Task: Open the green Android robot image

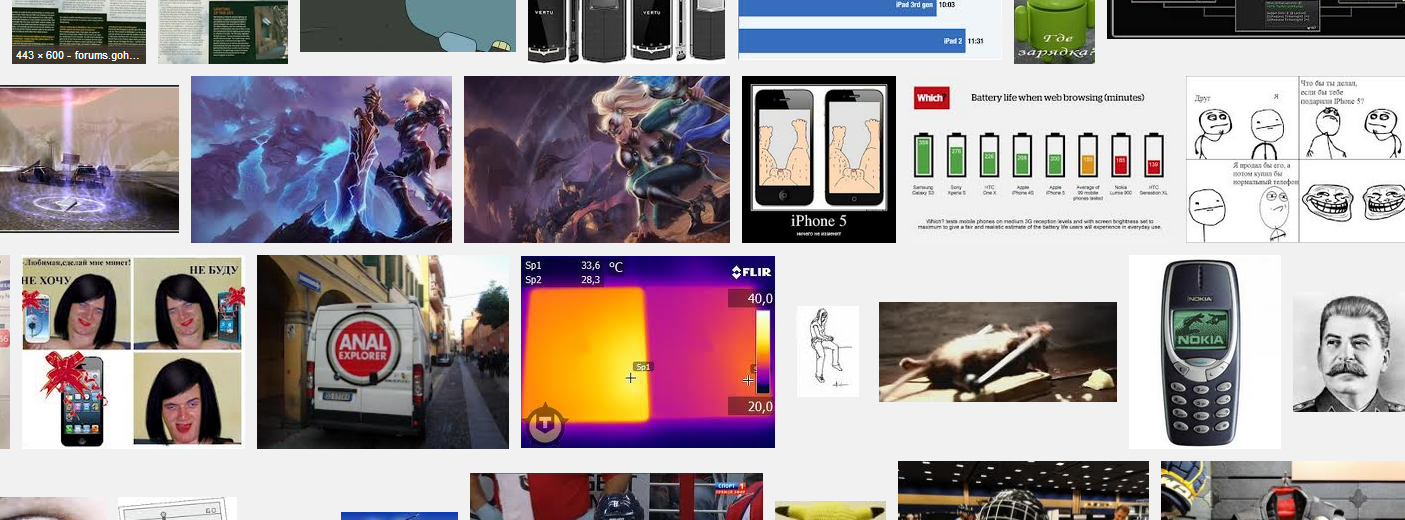Action: 1054,32
